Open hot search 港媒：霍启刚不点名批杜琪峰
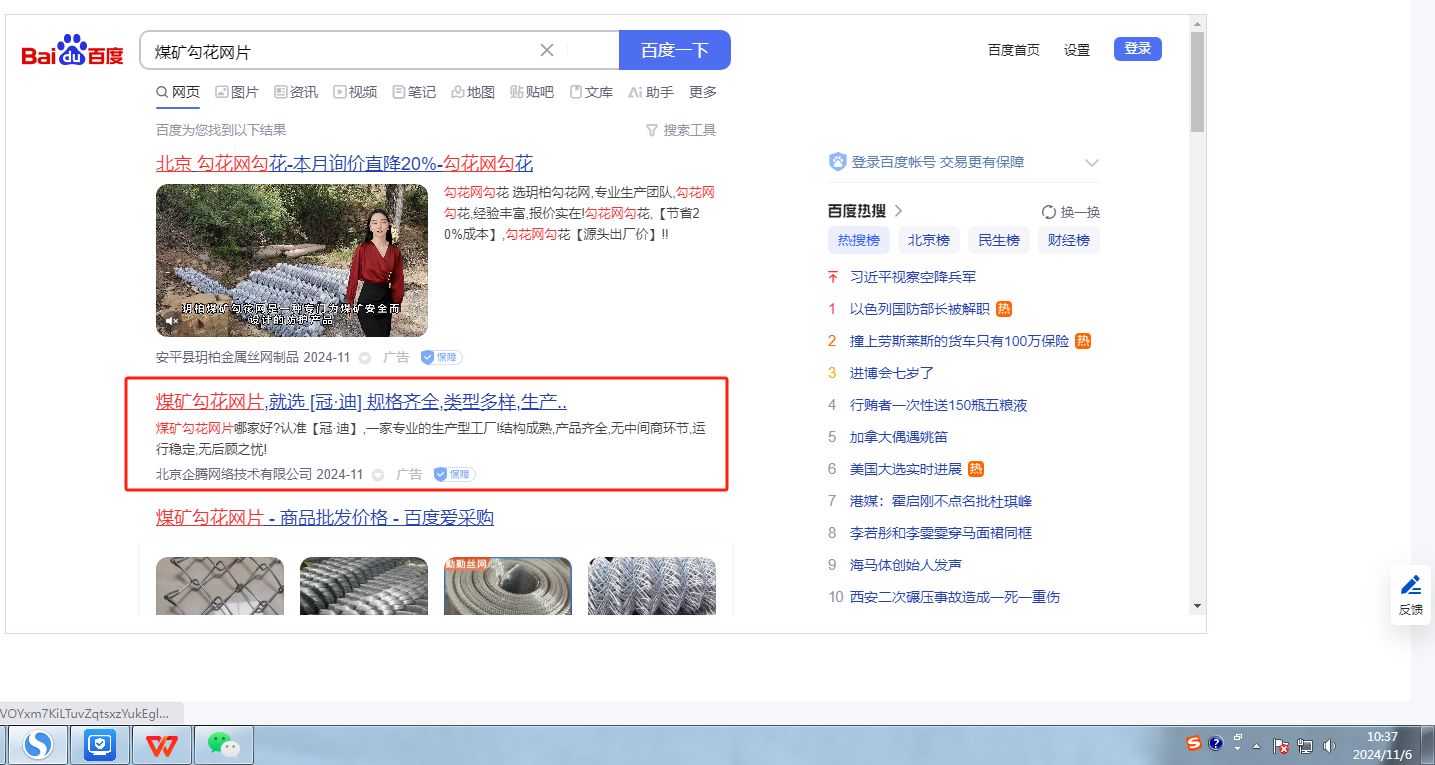Screen dimensions: 1435x765 click(x=941, y=501)
